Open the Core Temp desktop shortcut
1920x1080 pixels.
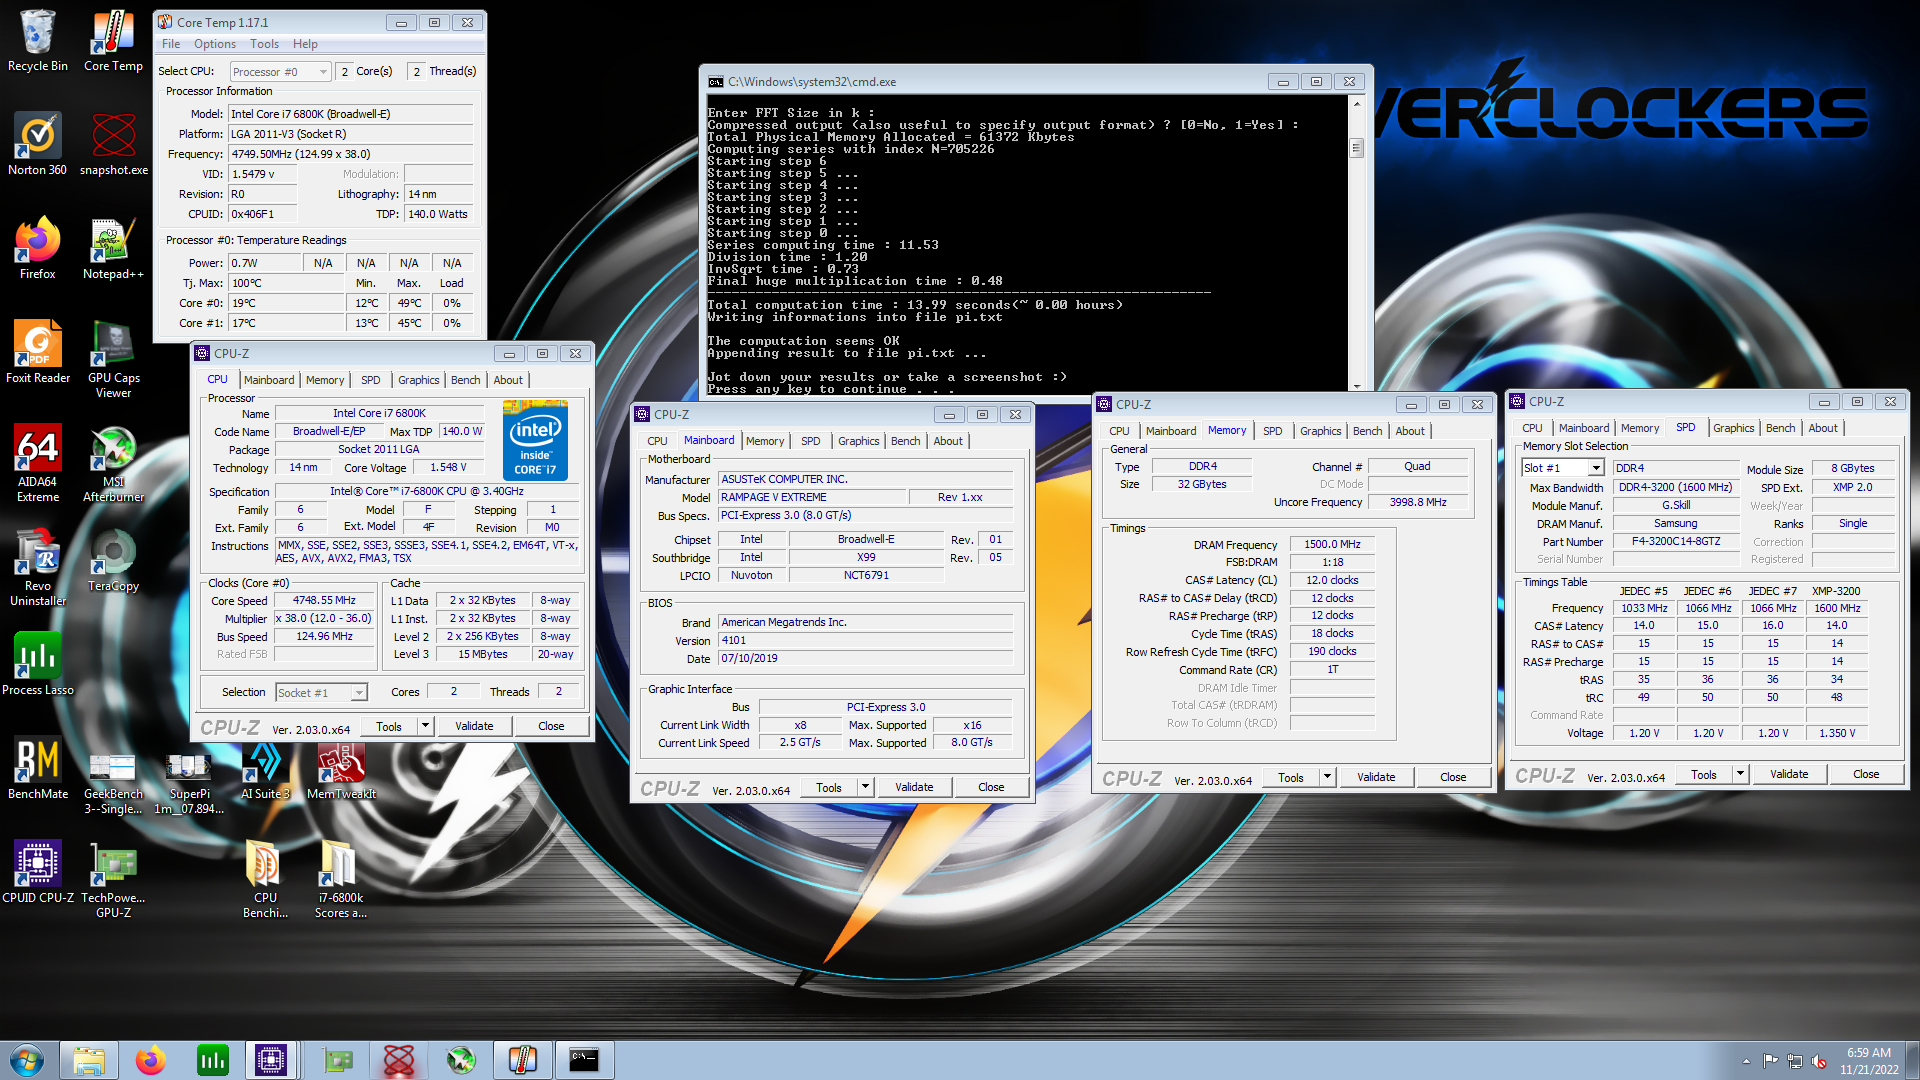[113, 40]
